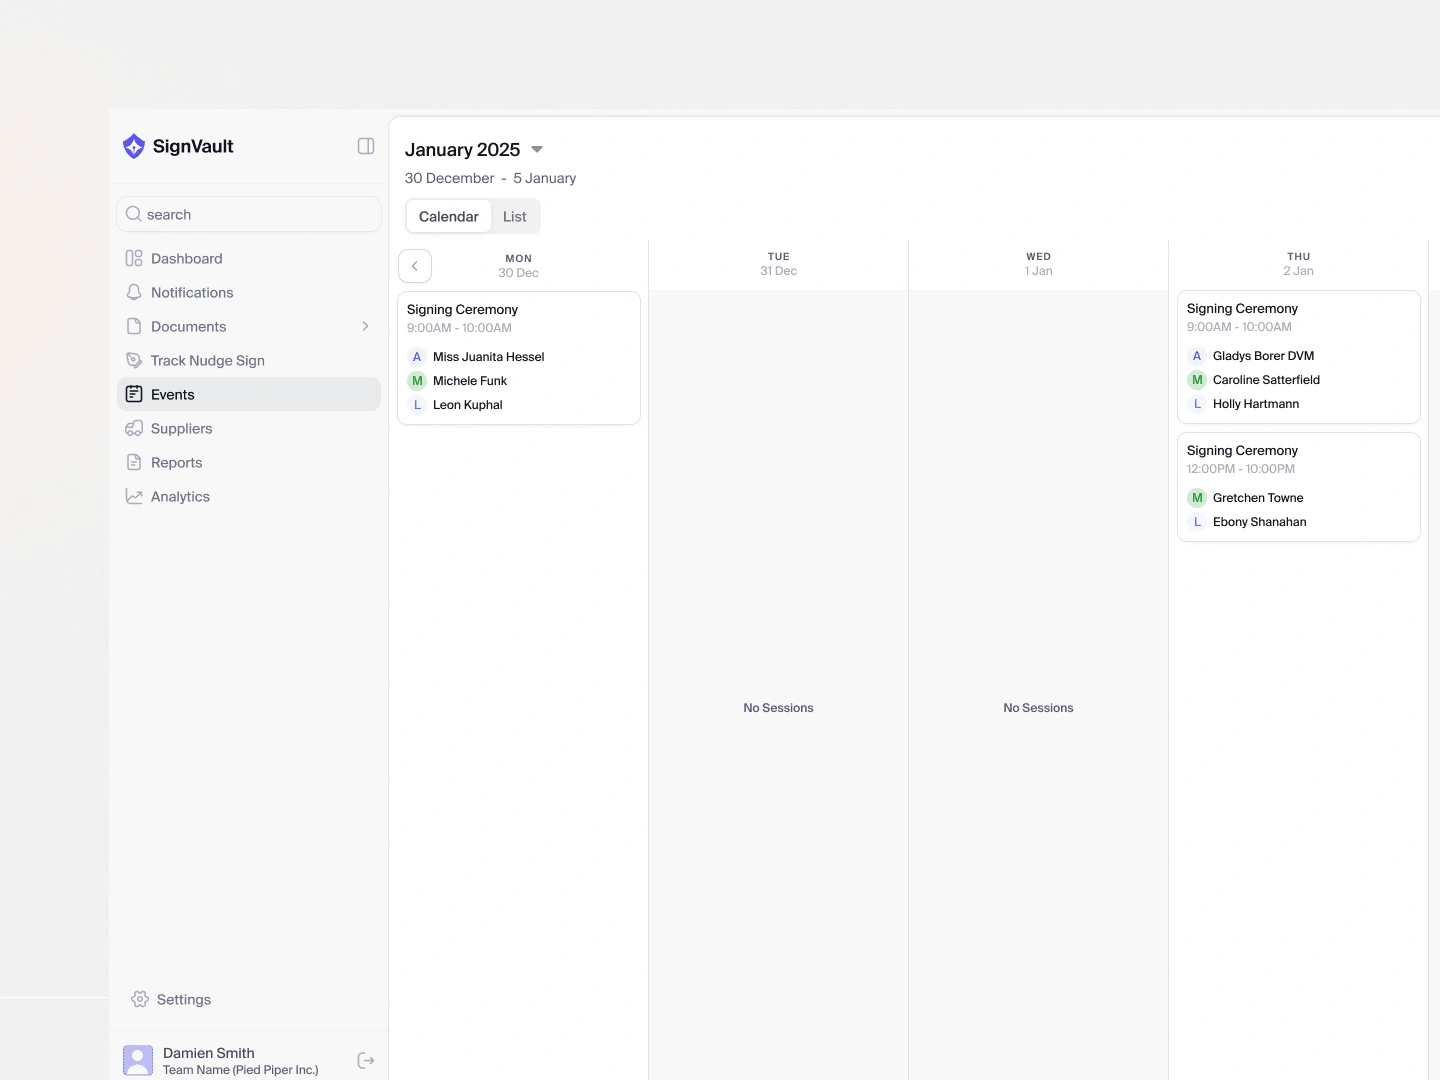Viewport: 1440px width, 1080px height.
Task: Click the Analytics chart icon
Action: pyautogui.click(x=134, y=496)
